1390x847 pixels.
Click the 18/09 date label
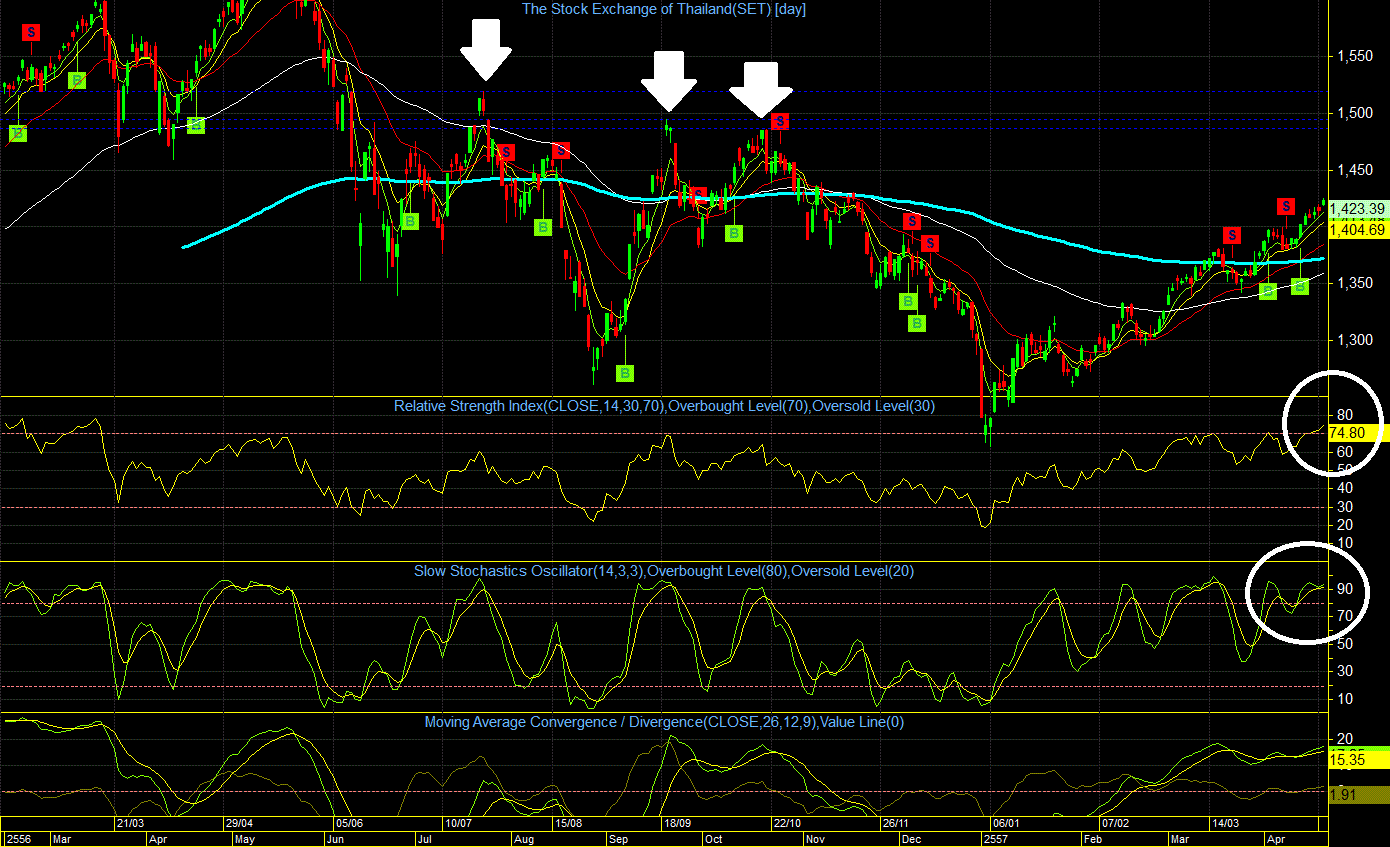pos(676,823)
